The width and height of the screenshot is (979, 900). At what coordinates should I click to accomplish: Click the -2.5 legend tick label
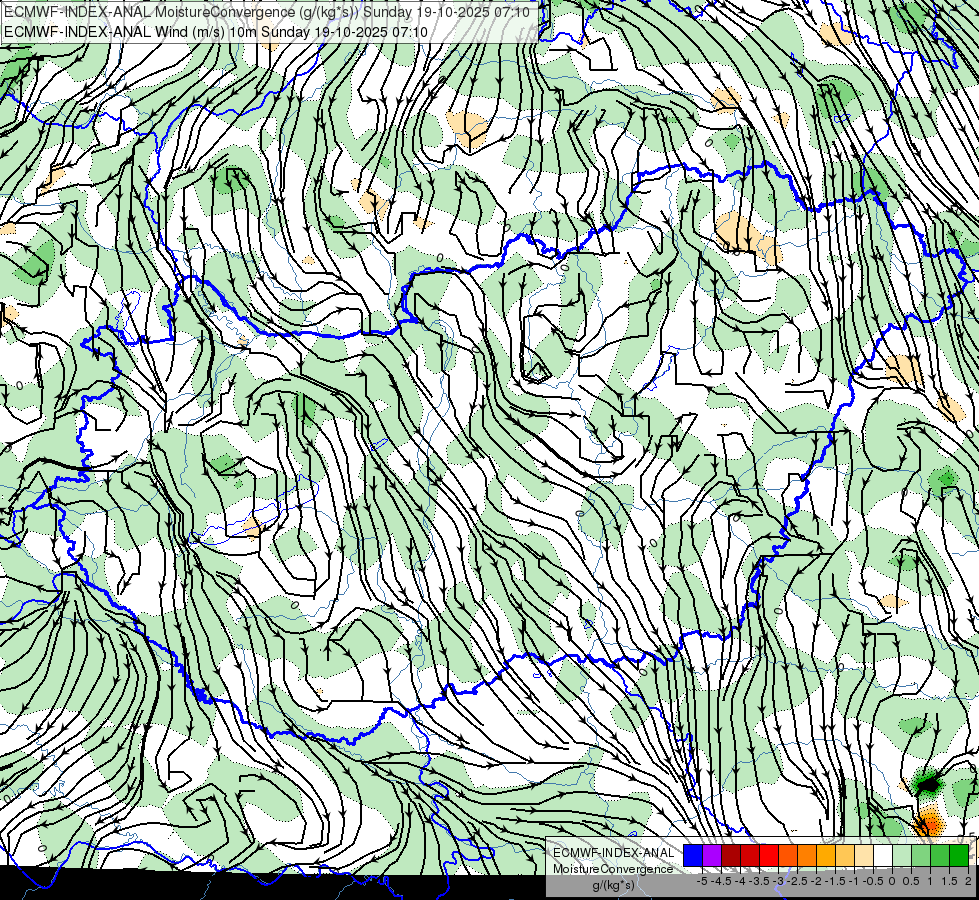(799, 881)
